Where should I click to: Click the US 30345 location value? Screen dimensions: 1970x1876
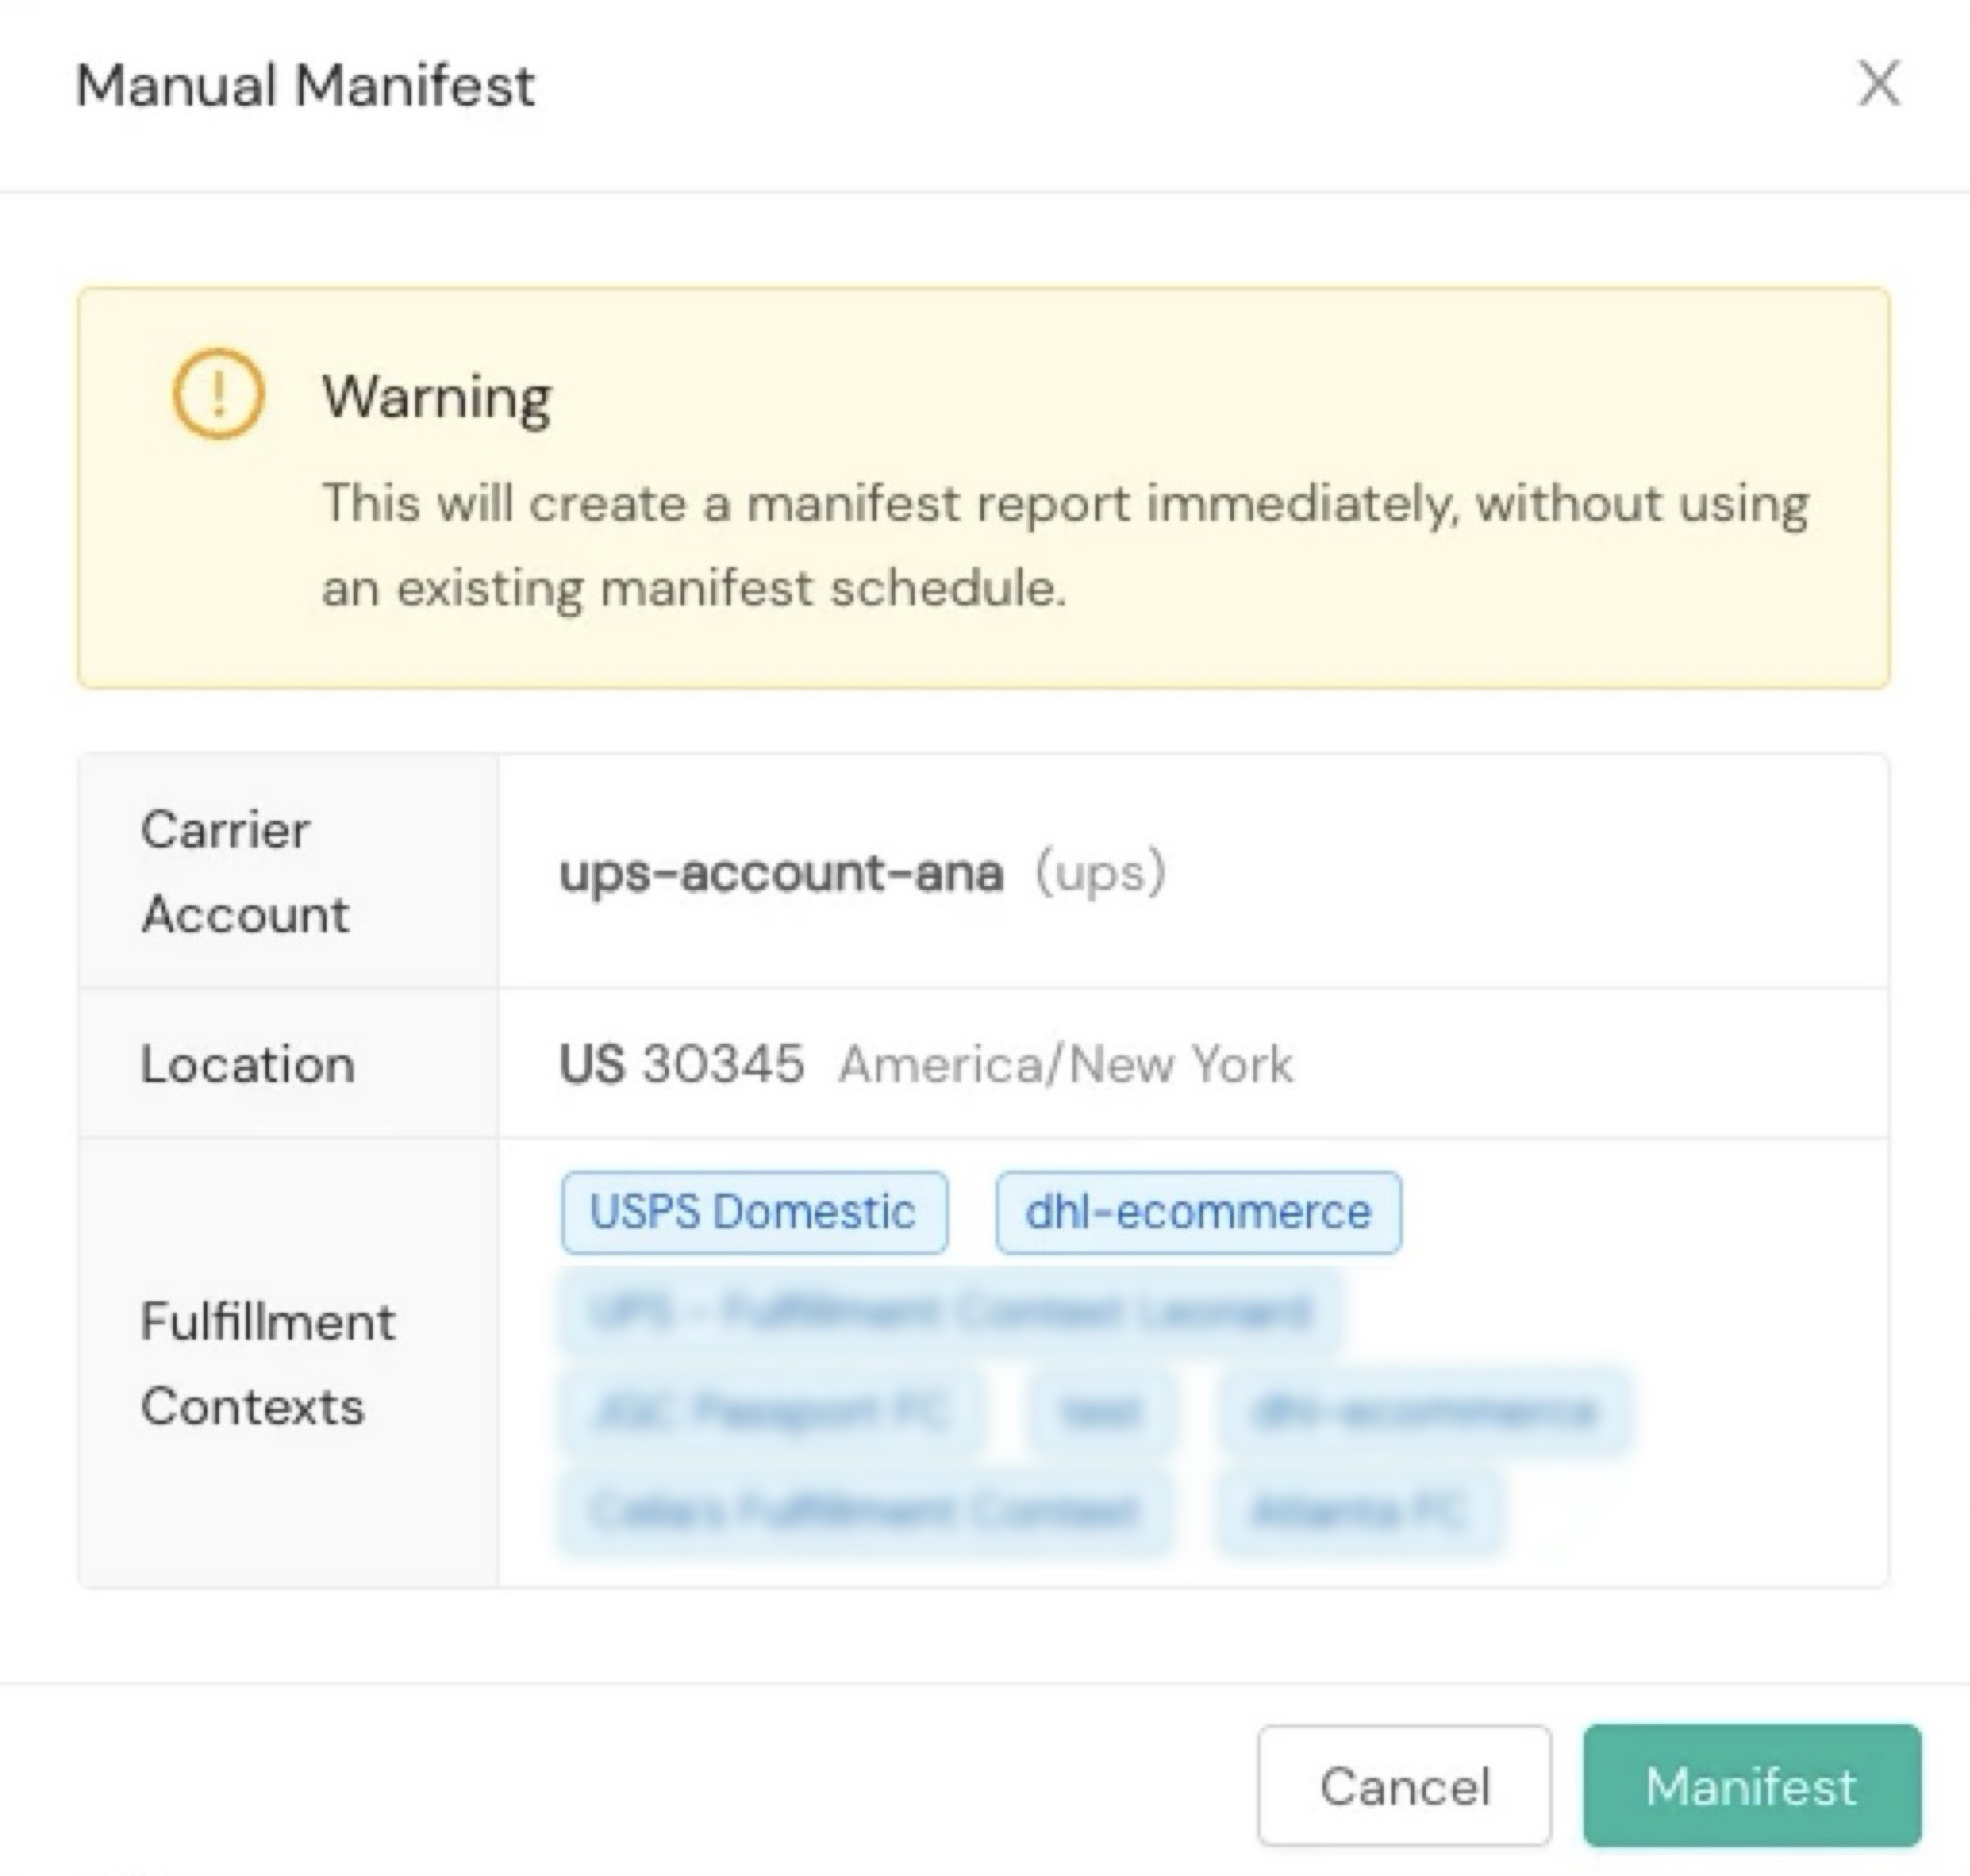pyautogui.click(x=682, y=1063)
